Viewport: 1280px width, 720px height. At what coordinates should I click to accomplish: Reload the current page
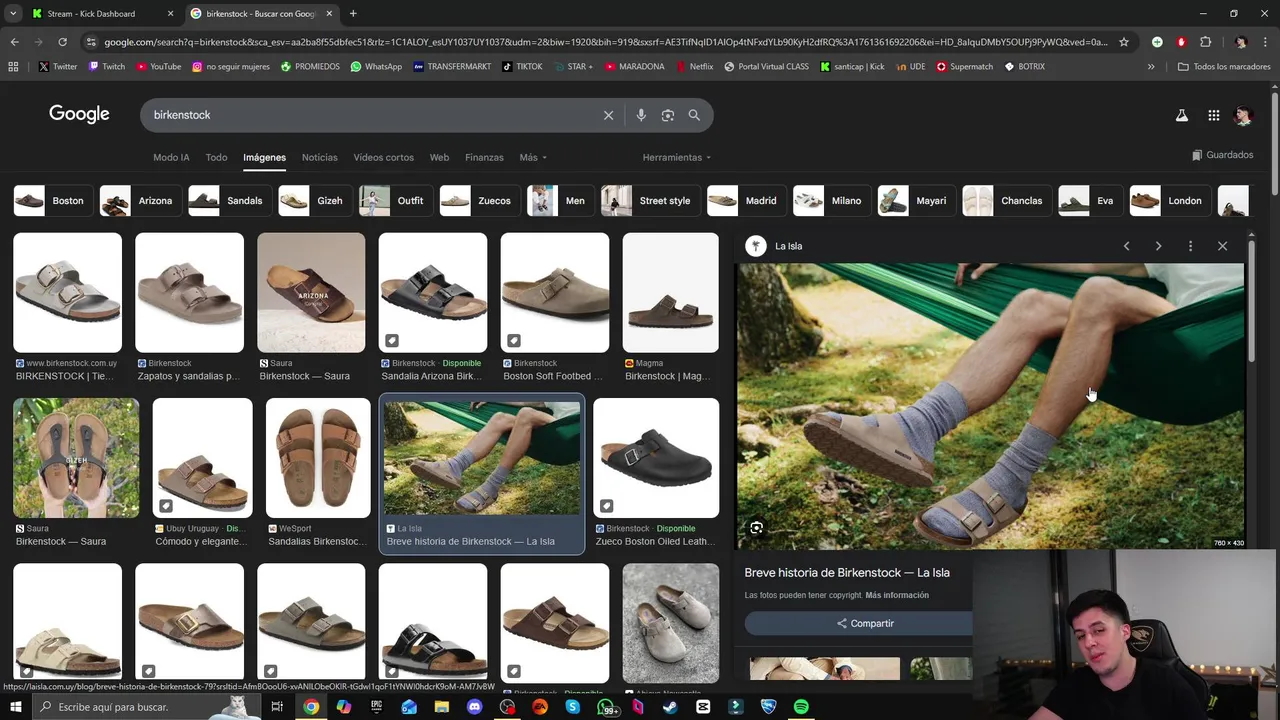click(x=62, y=42)
